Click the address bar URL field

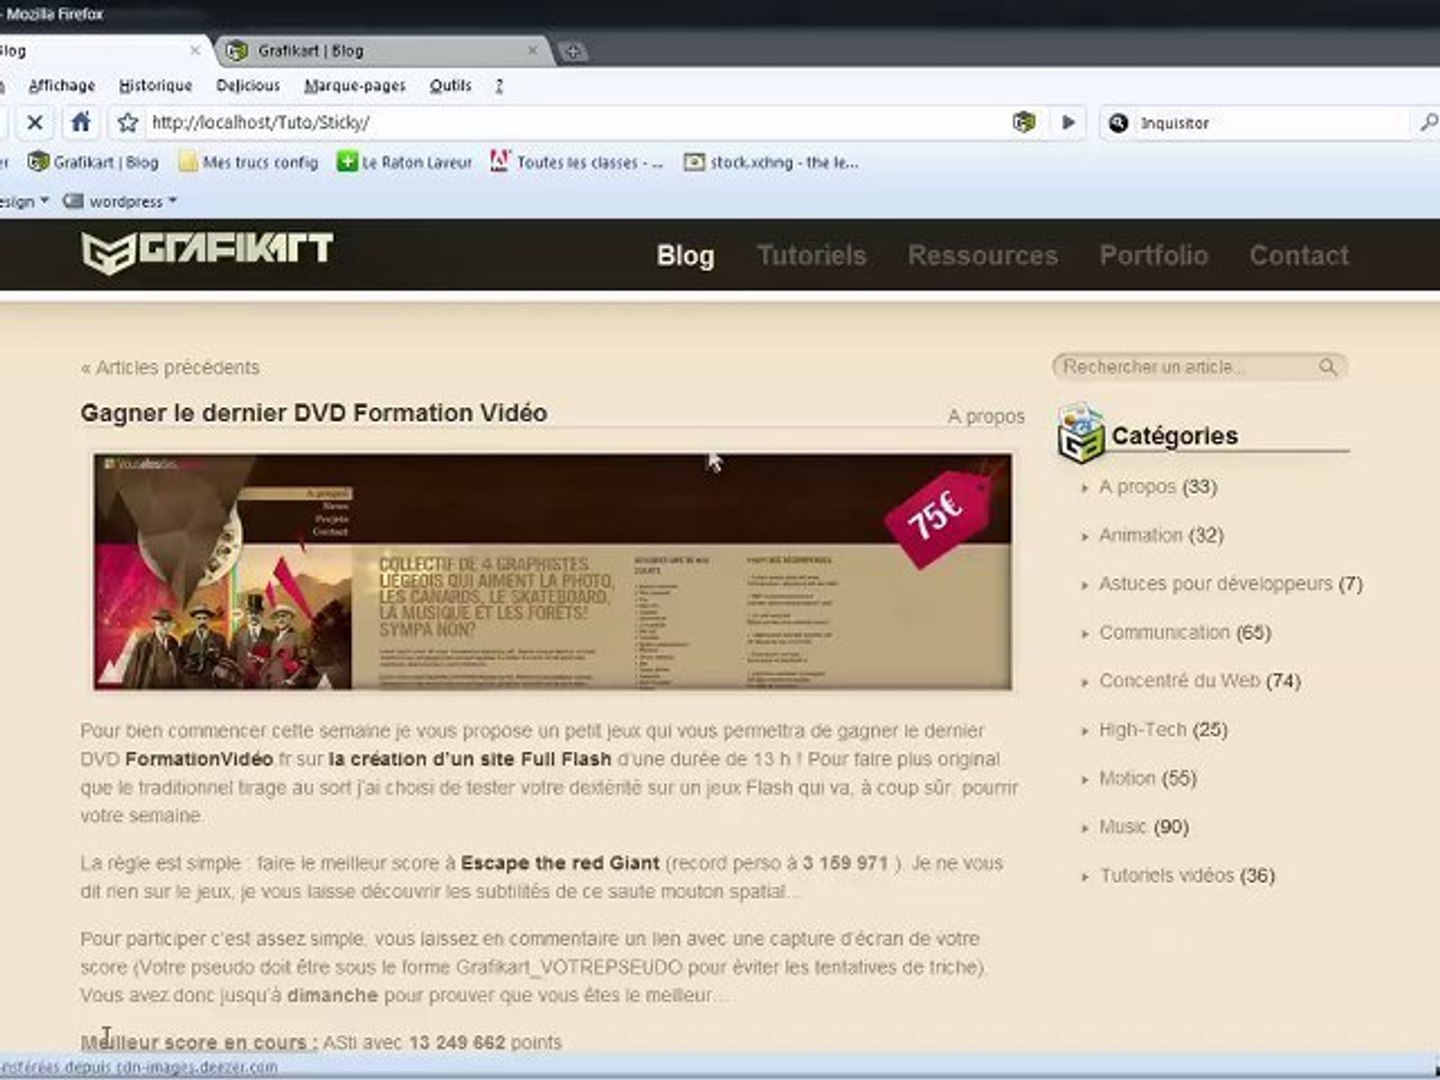[x=575, y=122]
